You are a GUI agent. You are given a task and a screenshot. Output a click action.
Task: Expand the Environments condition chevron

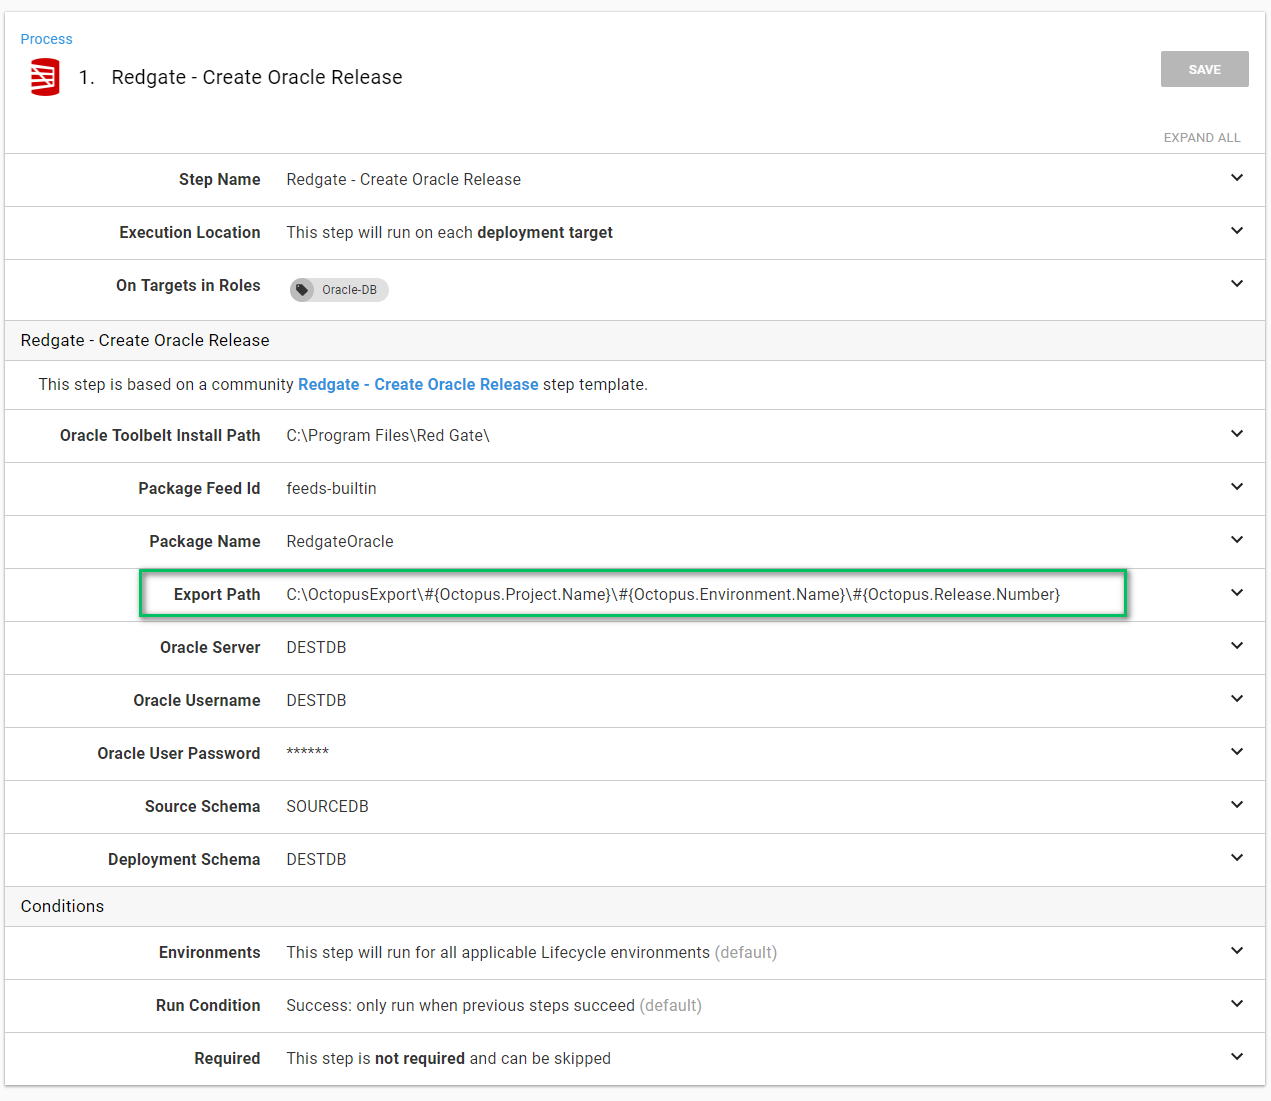click(1237, 951)
